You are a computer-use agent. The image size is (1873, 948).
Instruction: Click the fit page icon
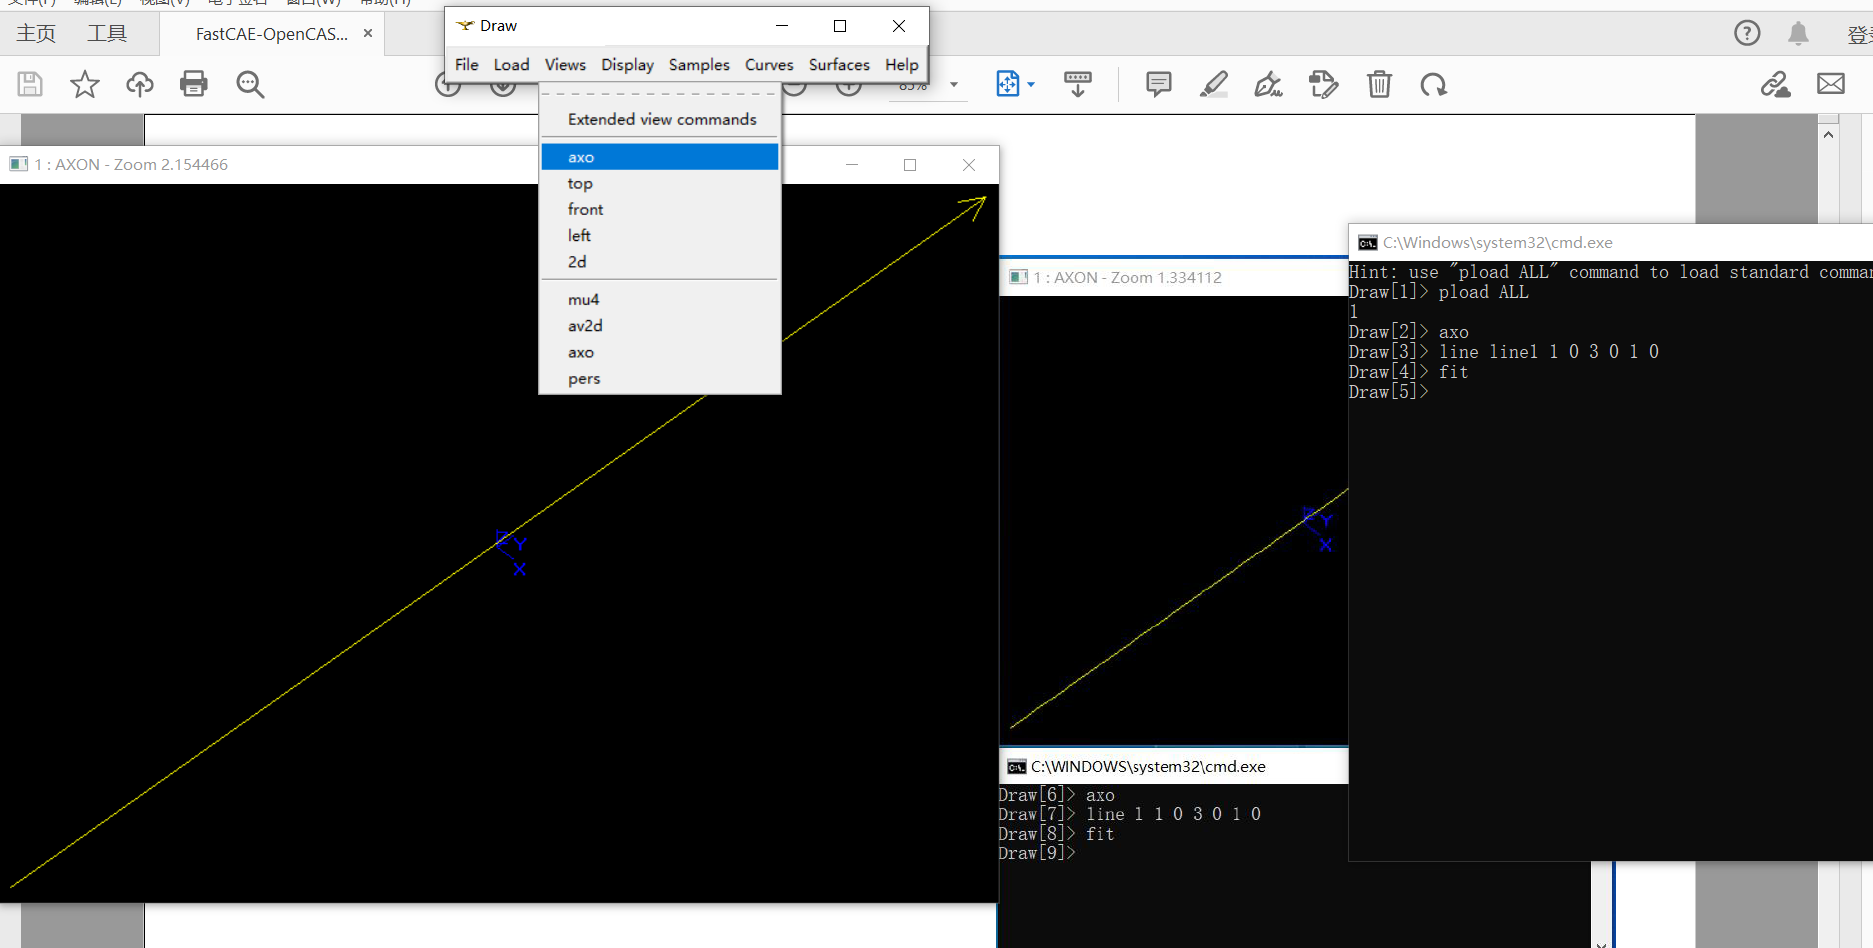coord(1008,84)
